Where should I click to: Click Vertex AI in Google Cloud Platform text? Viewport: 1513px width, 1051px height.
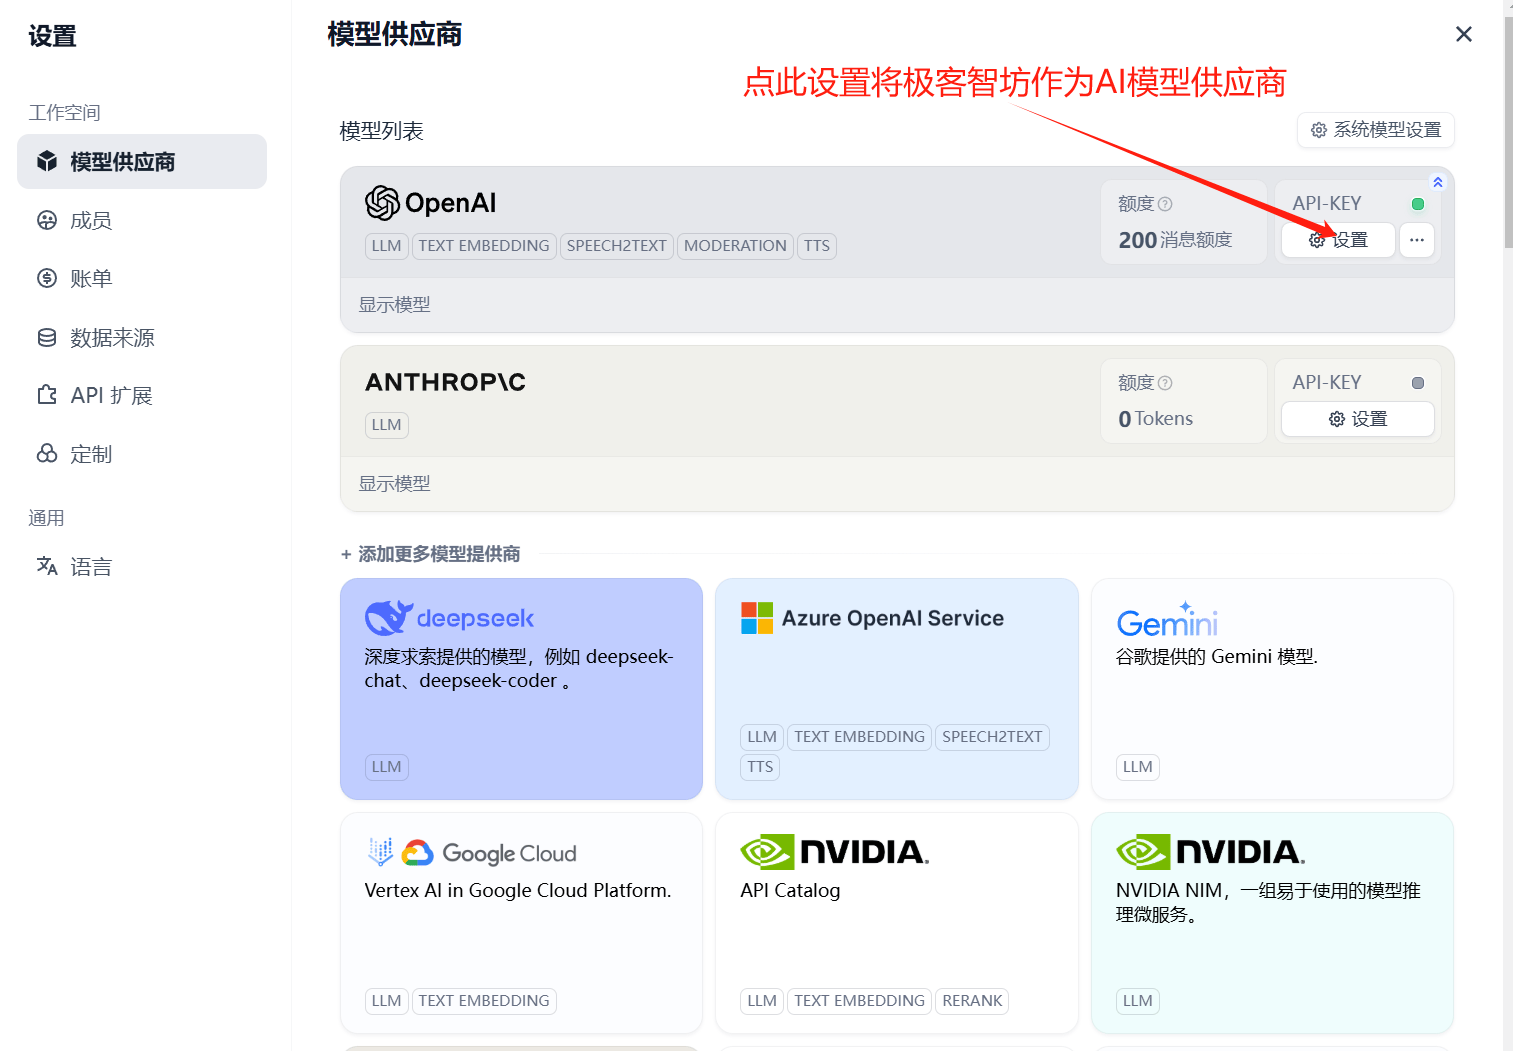pyautogui.click(x=518, y=890)
